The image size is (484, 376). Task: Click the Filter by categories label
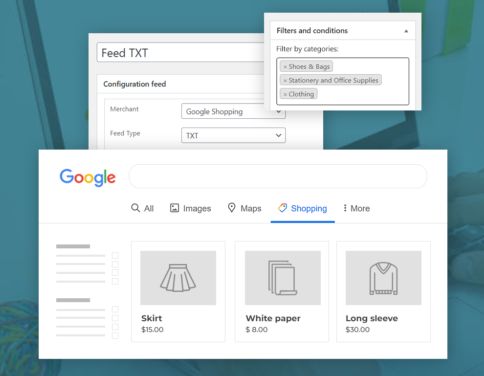click(x=307, y=49)
